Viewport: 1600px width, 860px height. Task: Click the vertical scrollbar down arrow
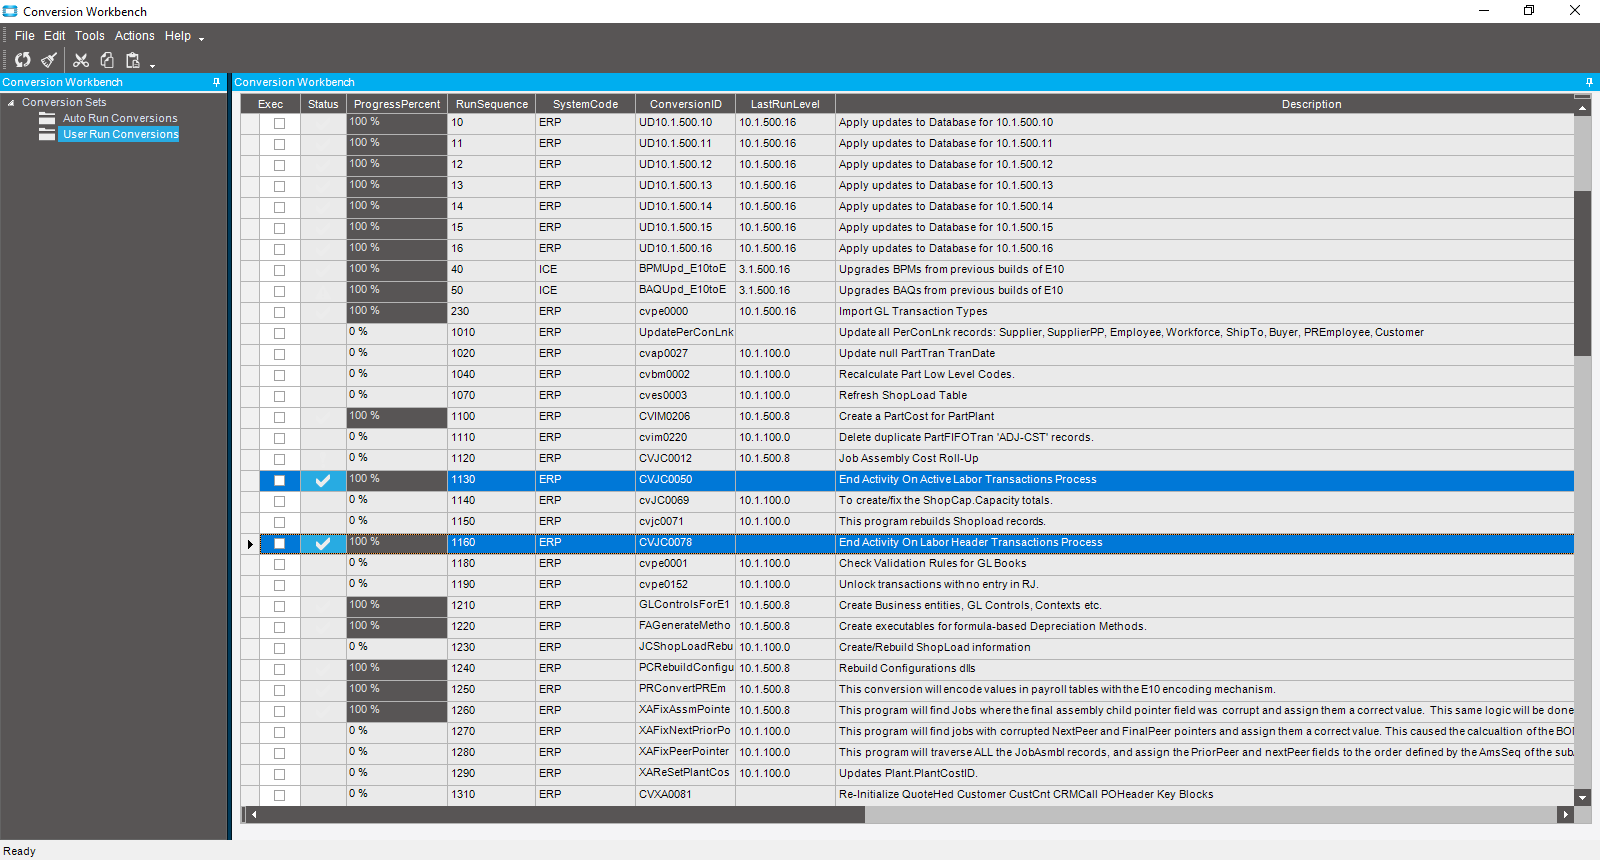tap(1582, 798)
